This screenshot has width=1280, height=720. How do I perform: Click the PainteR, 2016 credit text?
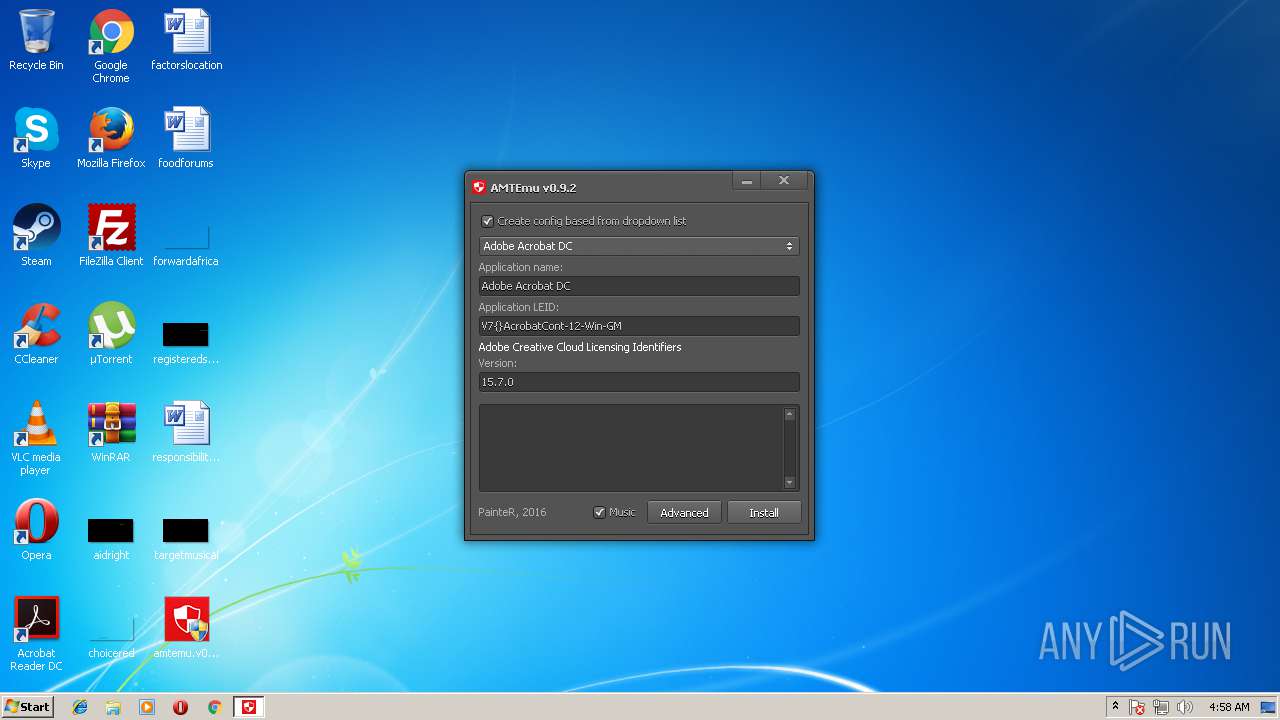pyautogui.click(x=512, y=512)
